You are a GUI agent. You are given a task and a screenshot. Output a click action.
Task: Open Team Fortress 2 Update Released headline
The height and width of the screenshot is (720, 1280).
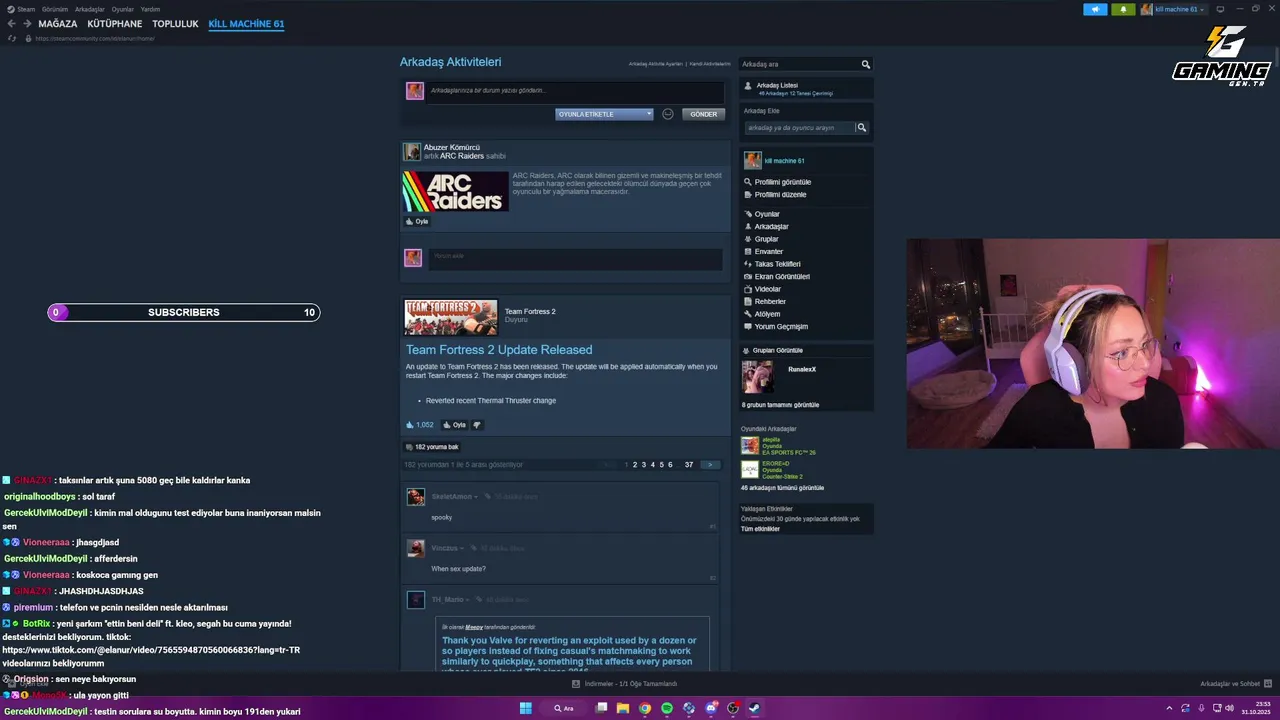(x=499, y=350)
